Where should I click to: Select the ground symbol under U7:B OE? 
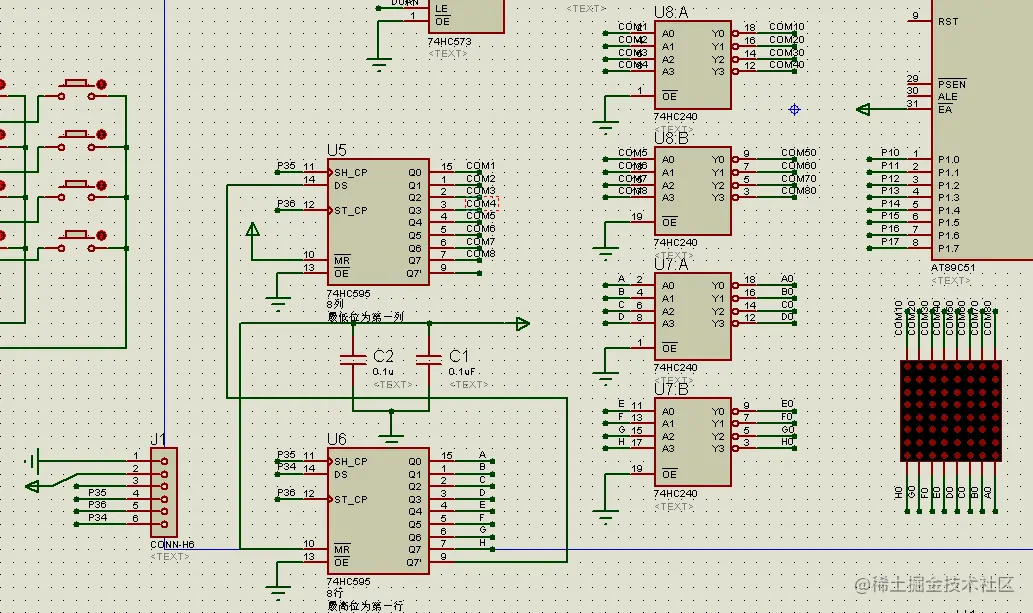coord(605,516)
